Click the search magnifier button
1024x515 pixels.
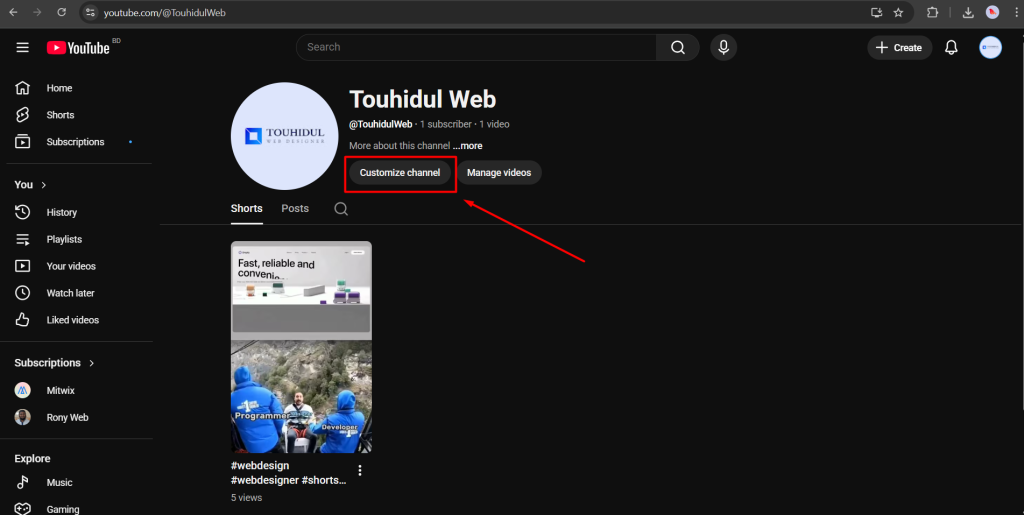(678, 48)
